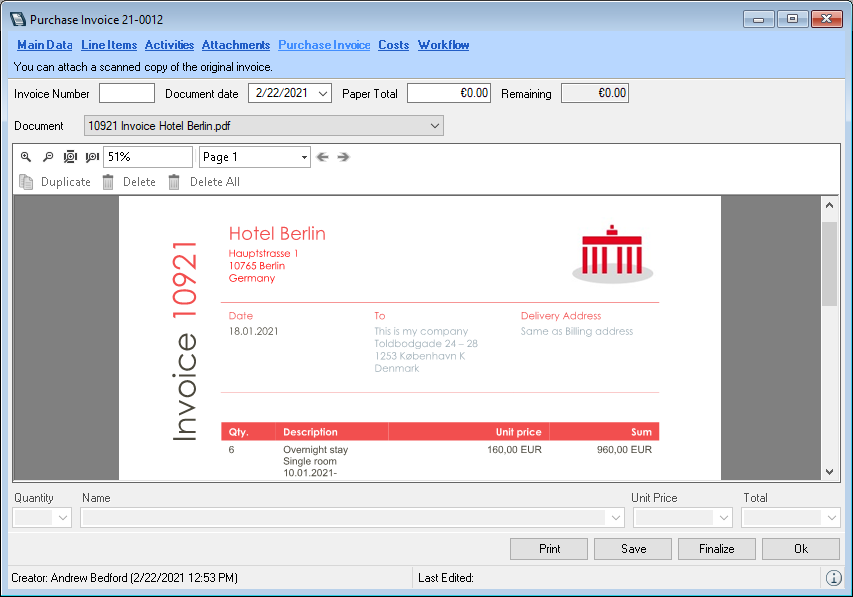The image size is (853, 597).
Task: Click the zoom out magnifier icon
Action: (x=47, y=157)
